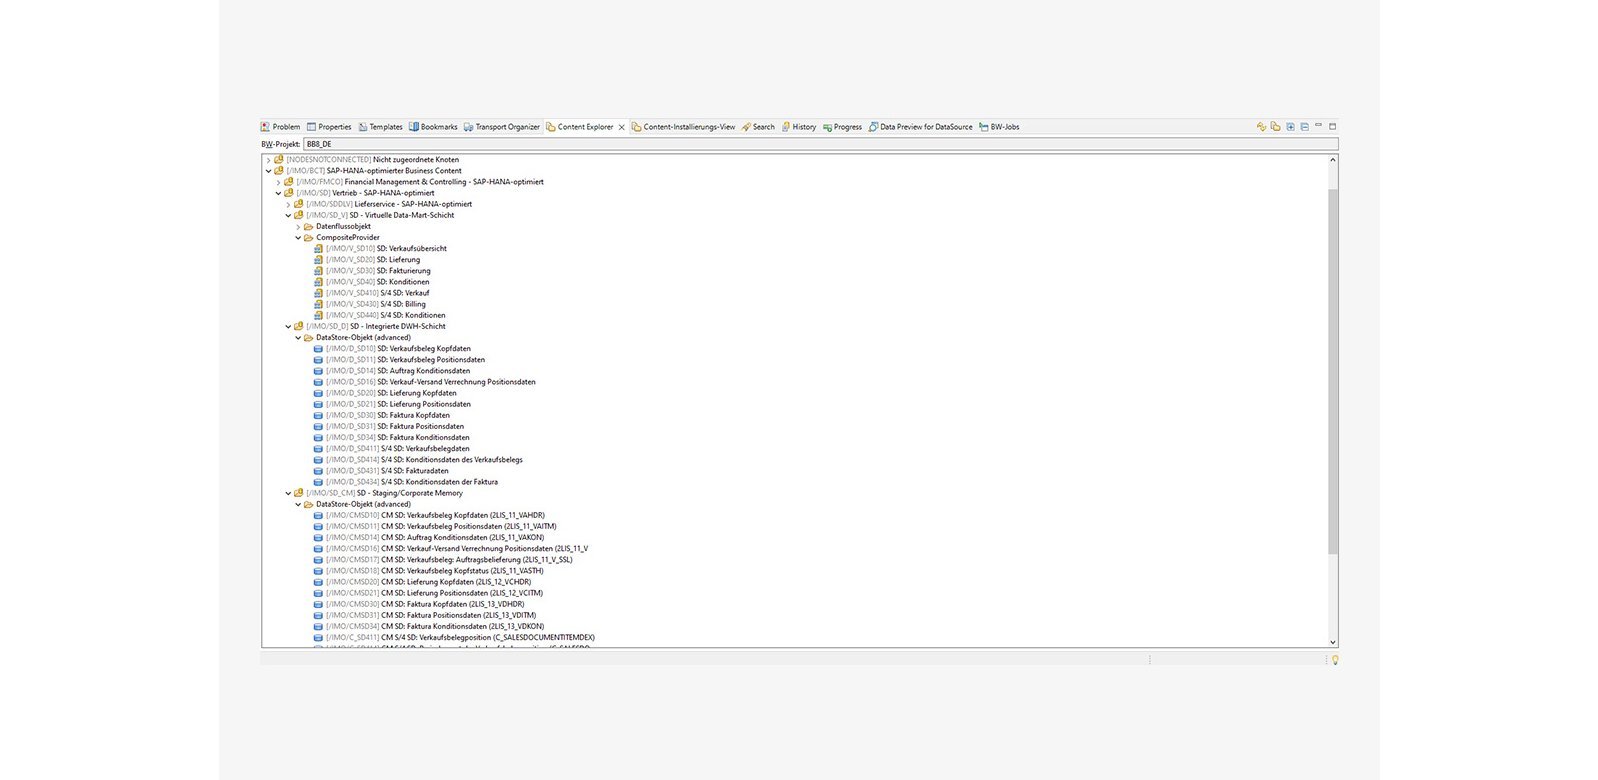This screenshot has width=1598, height=780.
Task: Open the Content-Installierungs-View tab
Action: click(x=683, y=127)
